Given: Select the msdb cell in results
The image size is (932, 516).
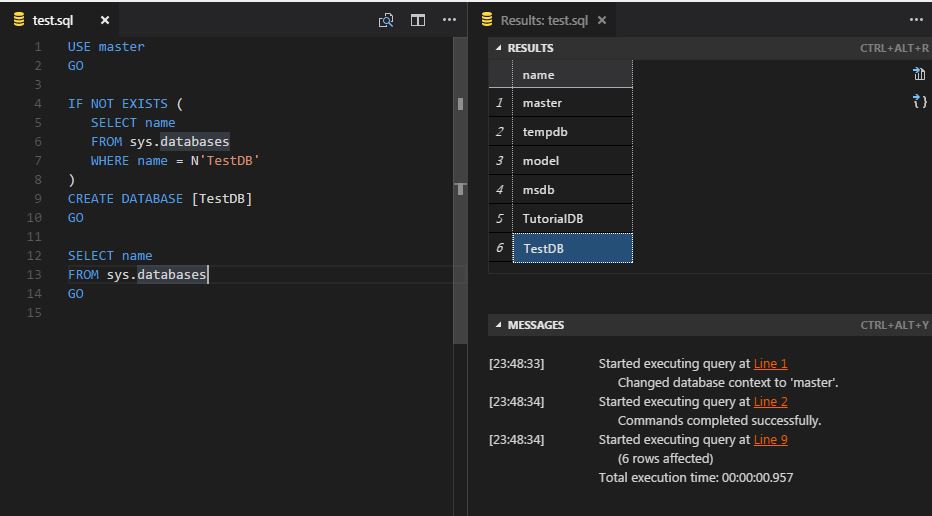Looking at the screenshot, I should click(x=572, y=190).
